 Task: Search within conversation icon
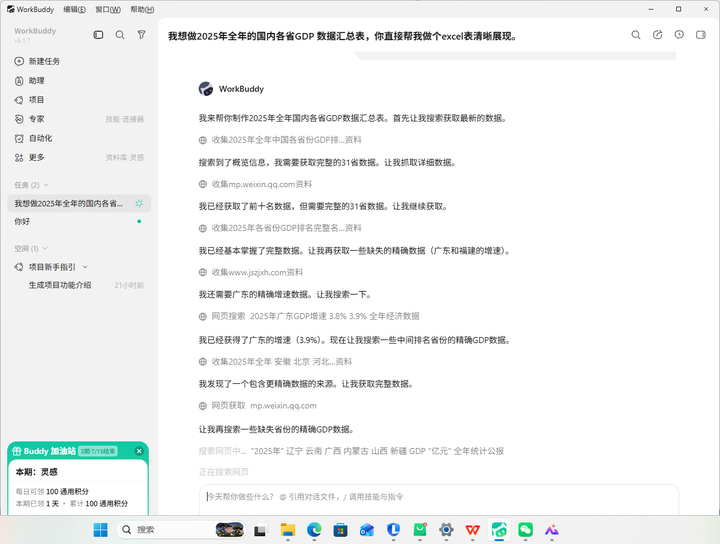636,35
